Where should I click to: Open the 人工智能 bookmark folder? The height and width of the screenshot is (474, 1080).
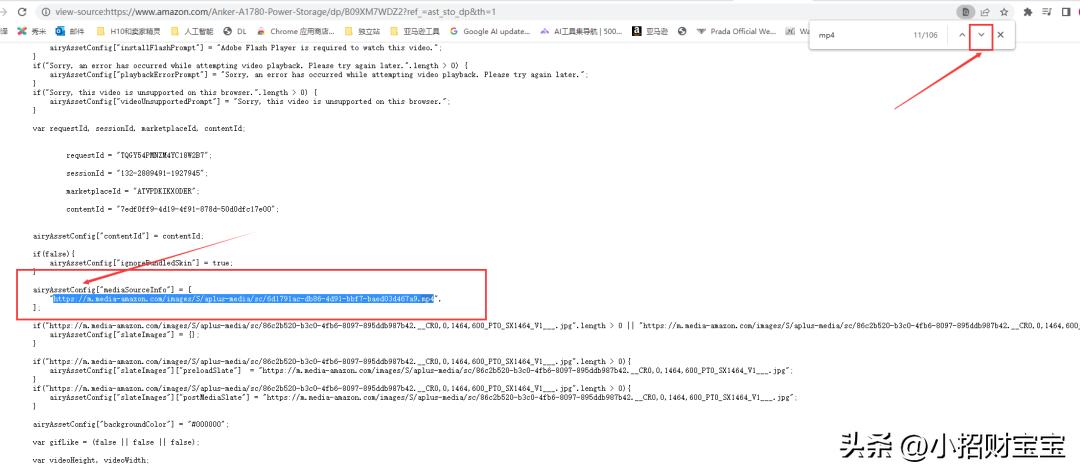192,31
